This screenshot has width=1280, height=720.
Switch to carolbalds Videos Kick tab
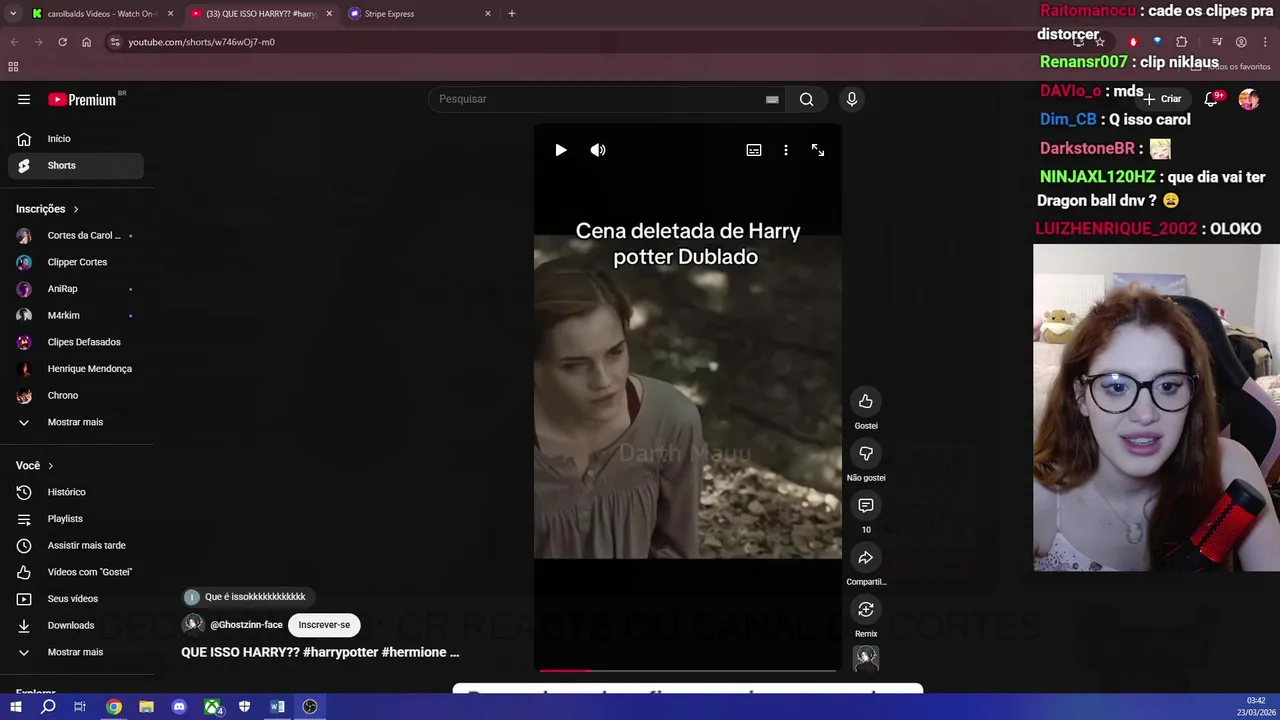pos(103,14)
